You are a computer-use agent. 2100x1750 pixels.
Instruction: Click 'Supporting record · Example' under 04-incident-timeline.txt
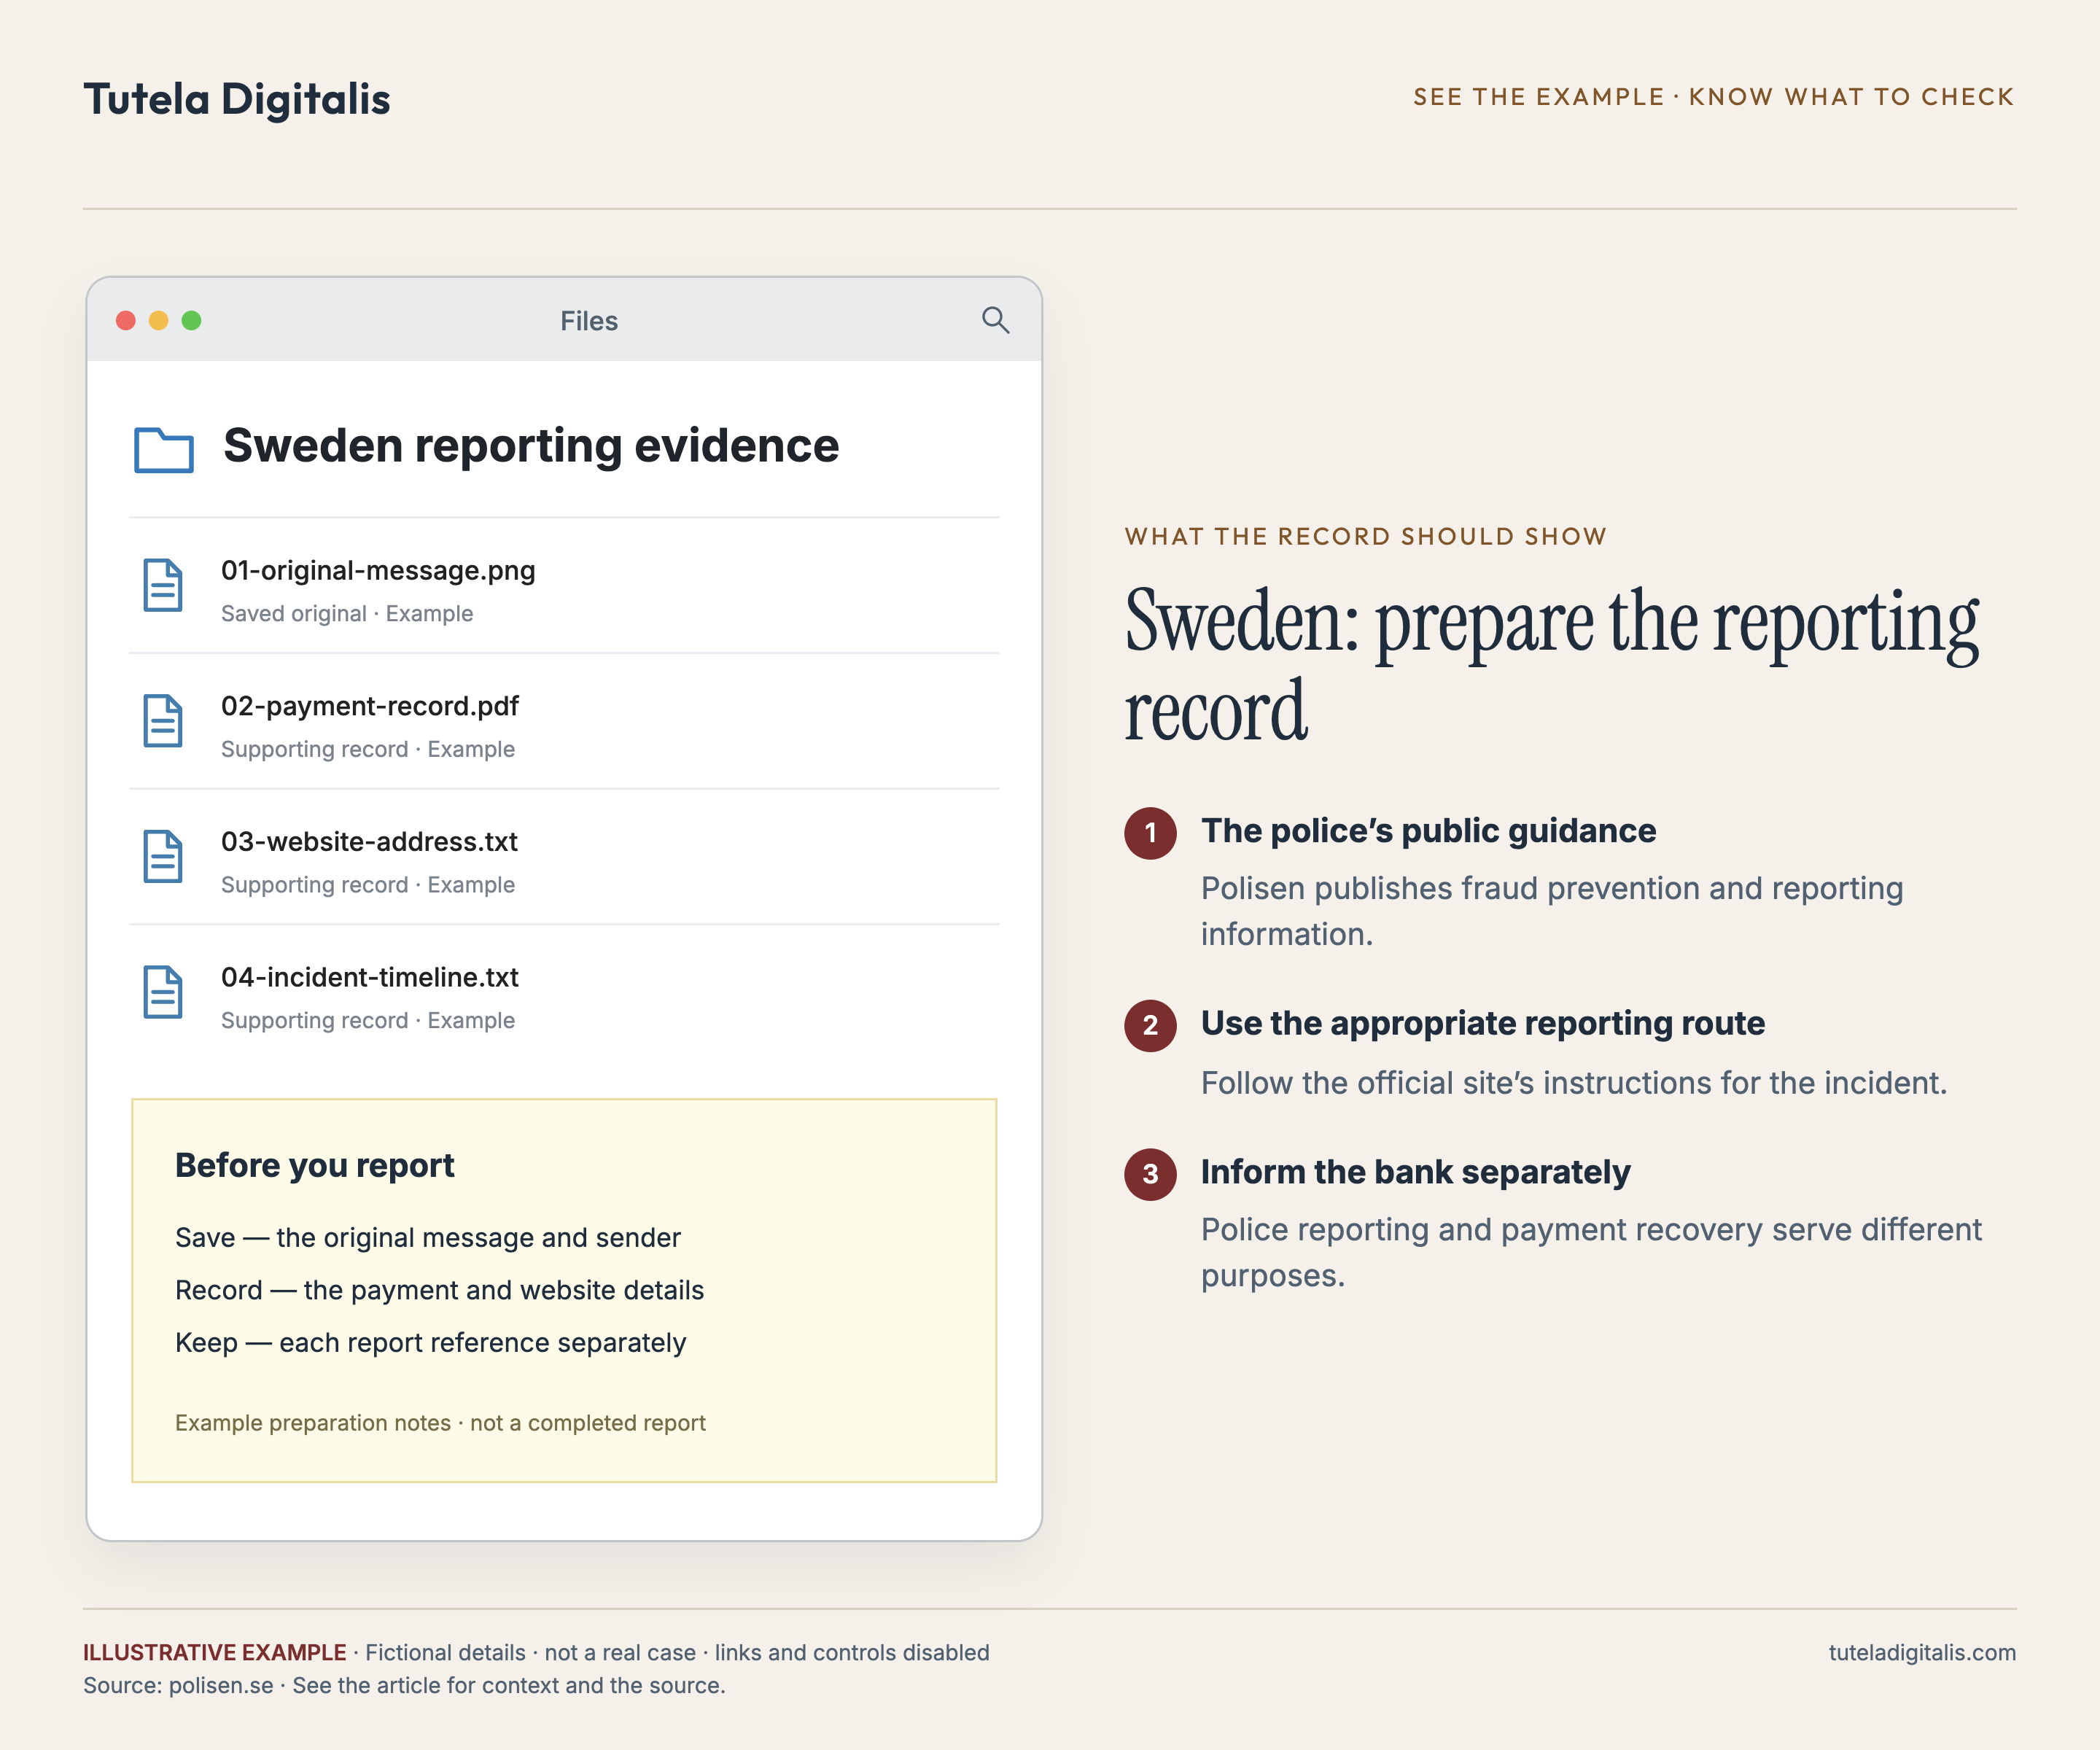(368, 1021)
